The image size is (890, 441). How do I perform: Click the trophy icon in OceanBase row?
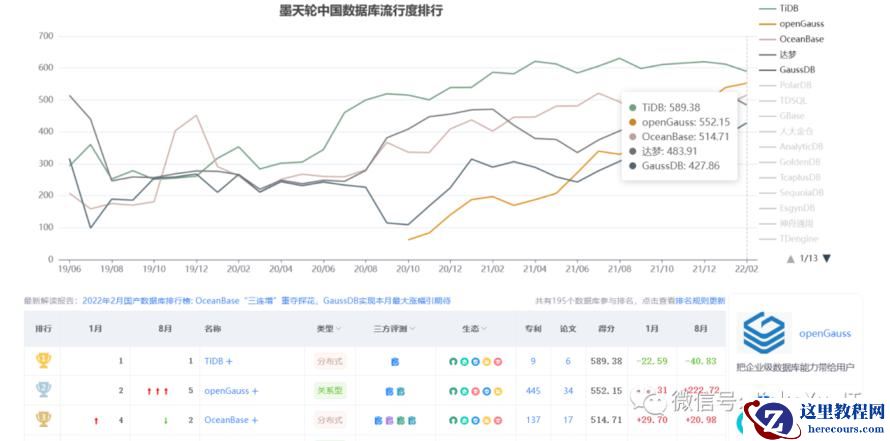43,419
